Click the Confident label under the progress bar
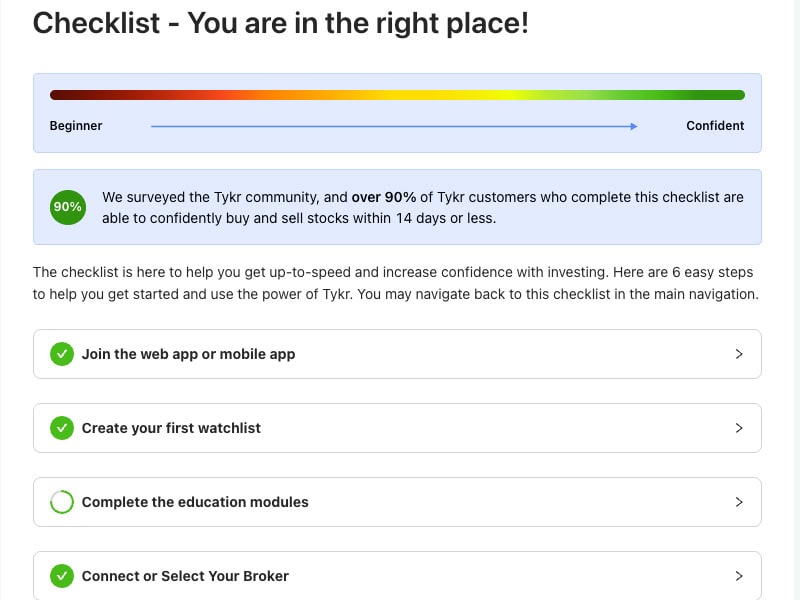The height and width of the screenshot is (600, 800). point(715,126)
